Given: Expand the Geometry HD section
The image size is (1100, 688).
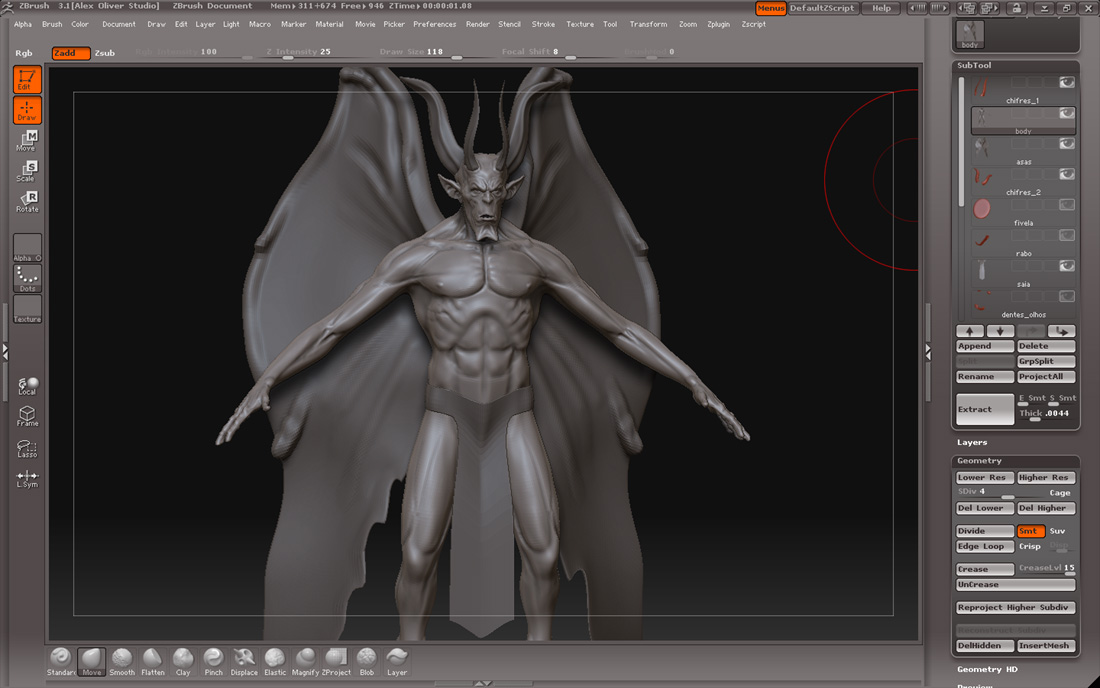Looking at the screenshot, I should (x=987, y=669).
